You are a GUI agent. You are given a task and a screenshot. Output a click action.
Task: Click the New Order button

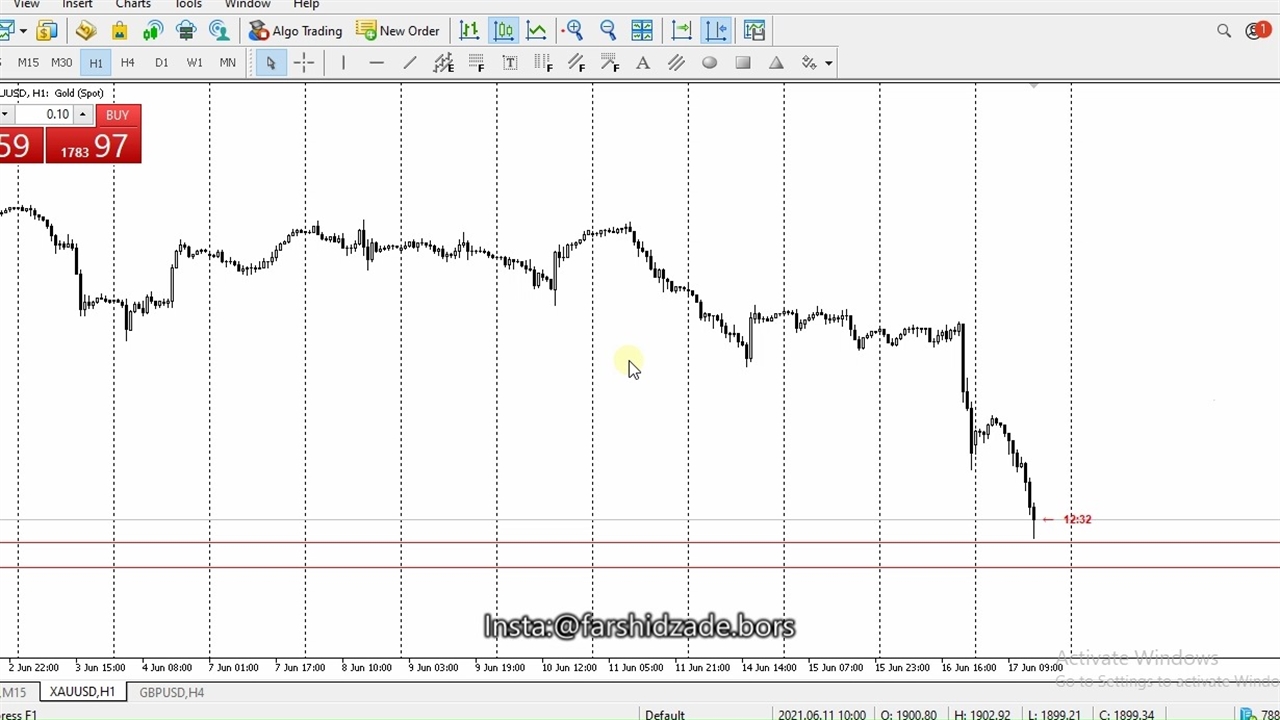click(x=397, y=31)
